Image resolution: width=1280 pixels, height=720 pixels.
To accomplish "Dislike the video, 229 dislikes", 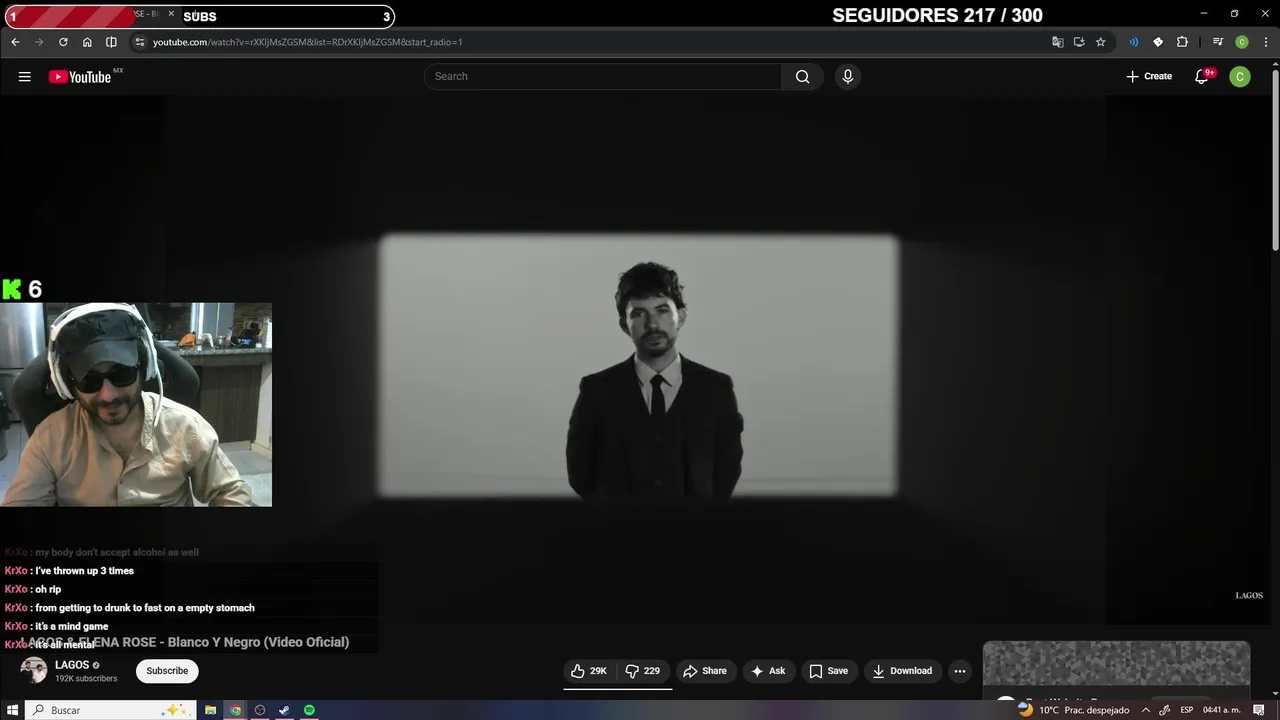I will click(643, 671).
